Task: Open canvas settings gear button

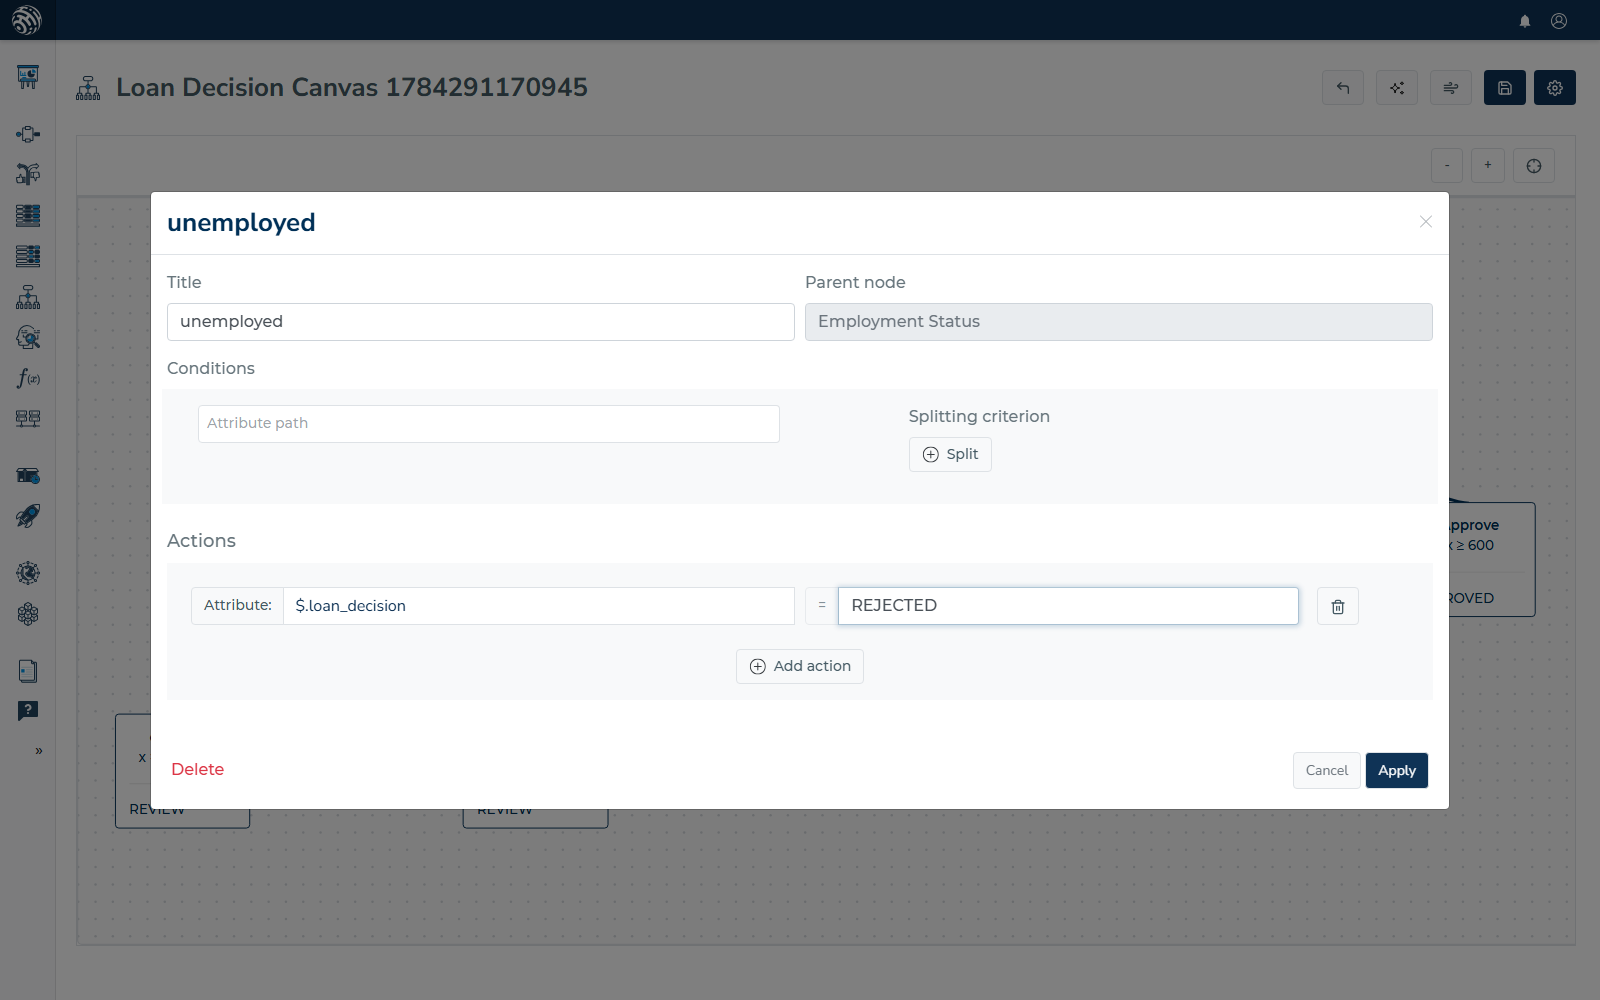Action: pos(1555,88)
